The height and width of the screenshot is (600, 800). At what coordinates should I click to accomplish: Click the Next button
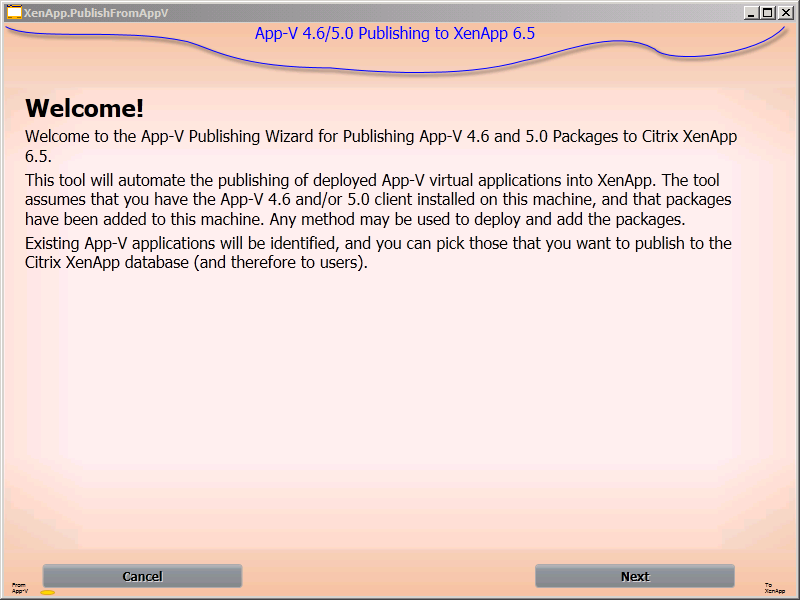pos(635,576)
